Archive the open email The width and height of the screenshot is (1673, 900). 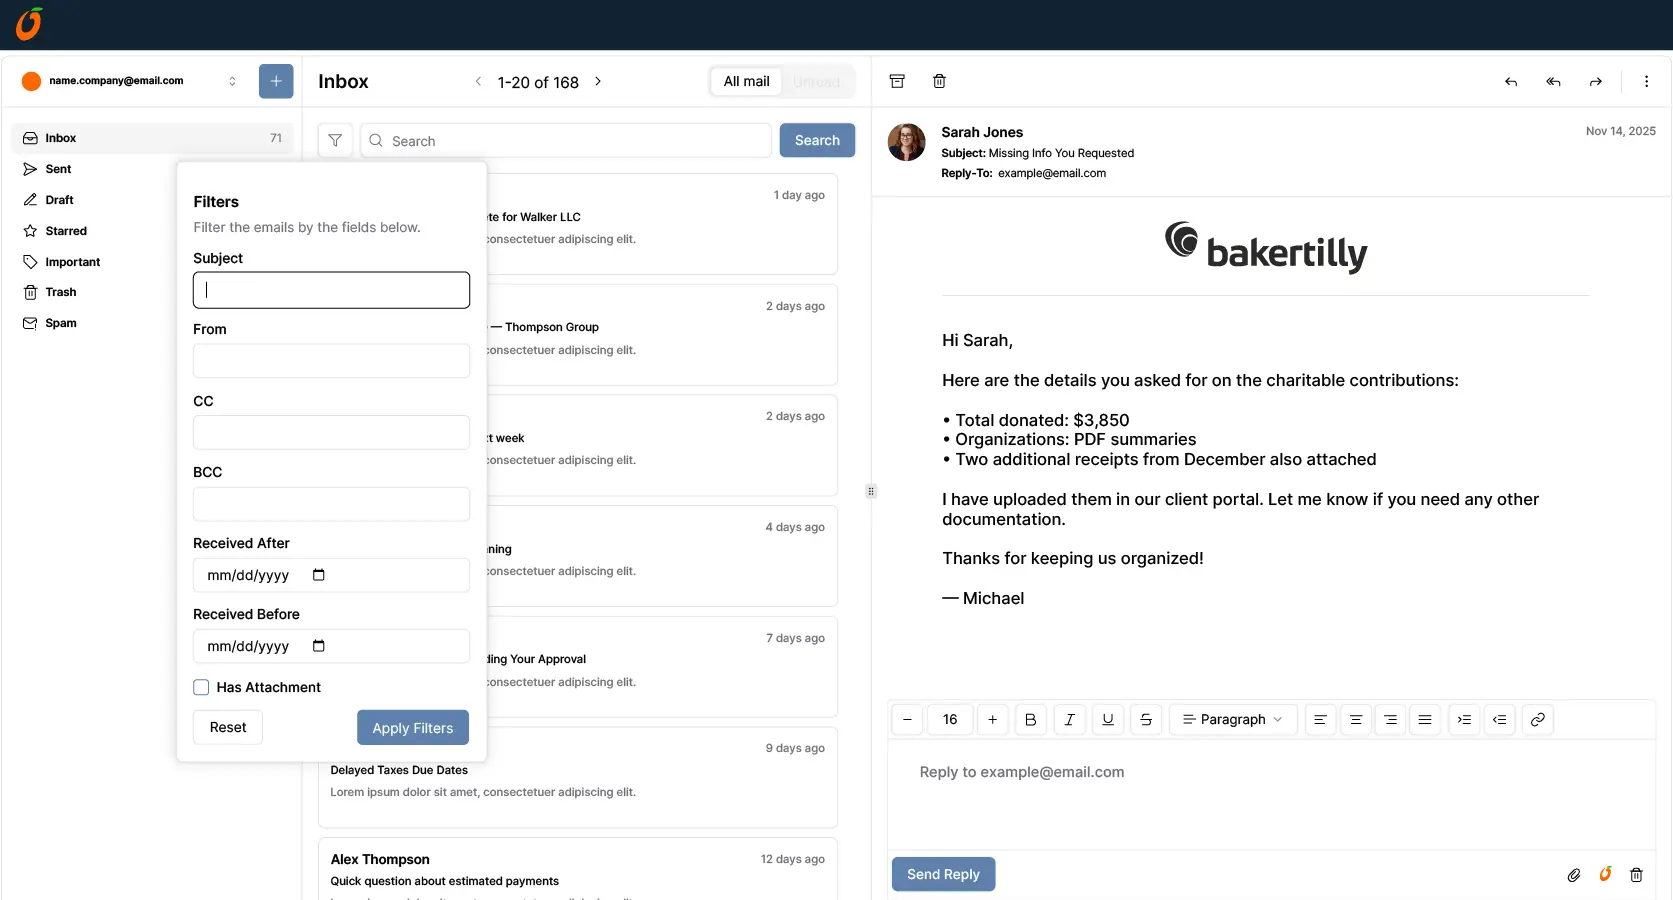click(x=897, y=81)
